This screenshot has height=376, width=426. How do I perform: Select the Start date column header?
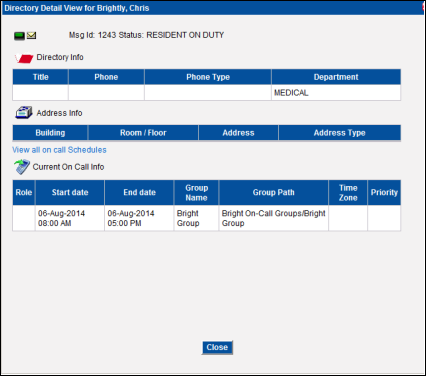tap(70, 193)
